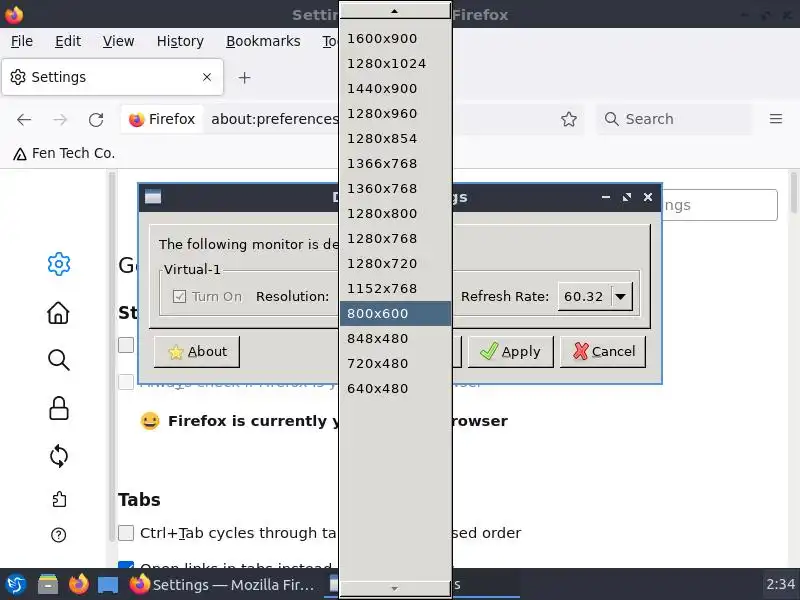Open the Firefox hamburger application menu
The width and height of the screenshot is (800, 600).
[776, 119]
